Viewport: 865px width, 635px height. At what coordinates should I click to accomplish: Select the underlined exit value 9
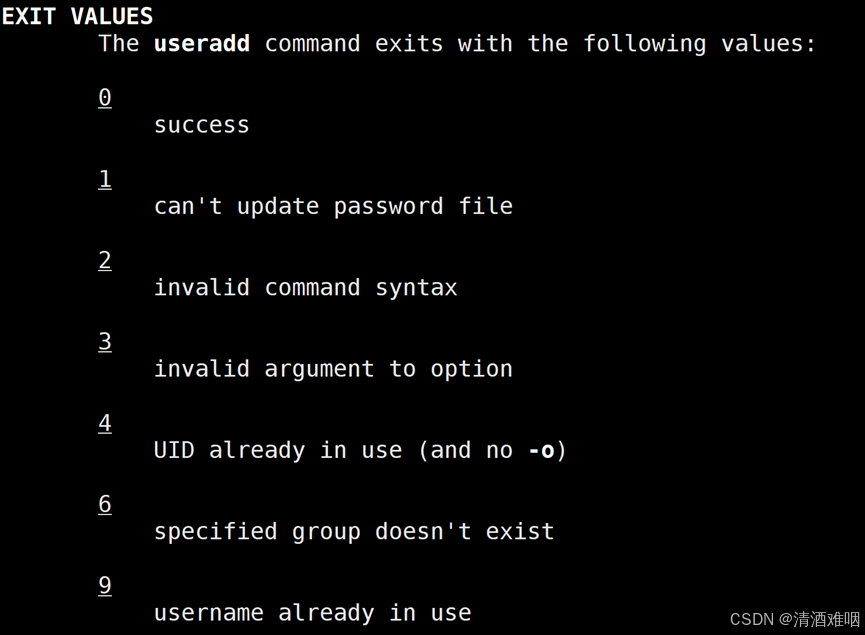[x=105, y=586]
